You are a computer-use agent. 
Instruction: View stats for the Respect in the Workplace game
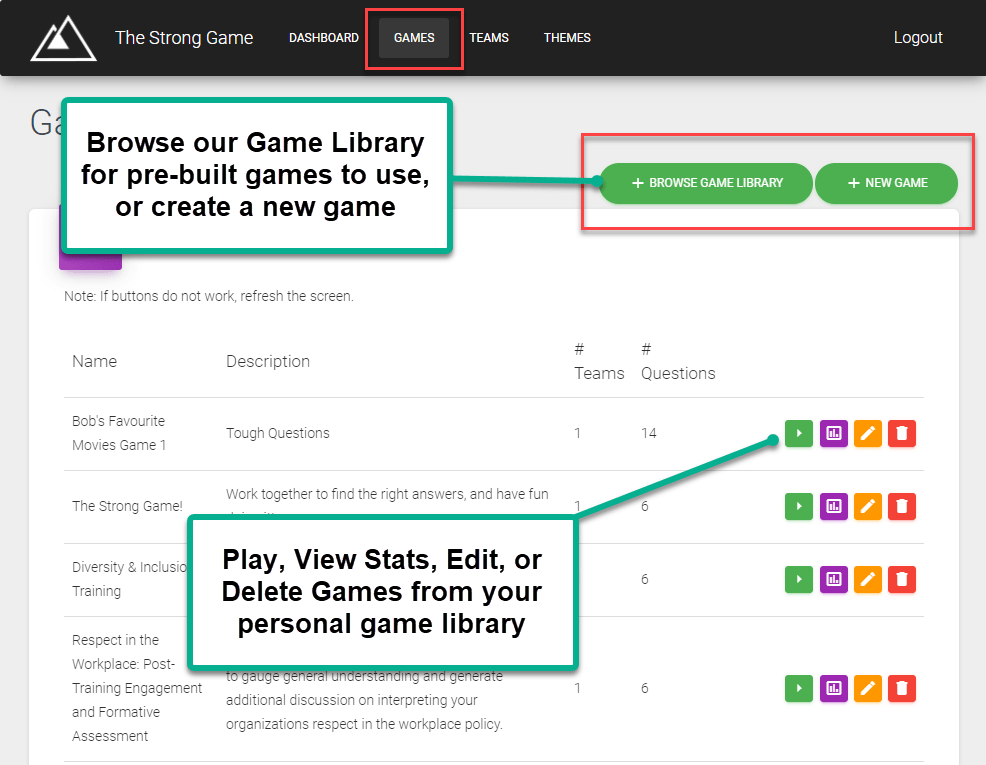[833, 688]
